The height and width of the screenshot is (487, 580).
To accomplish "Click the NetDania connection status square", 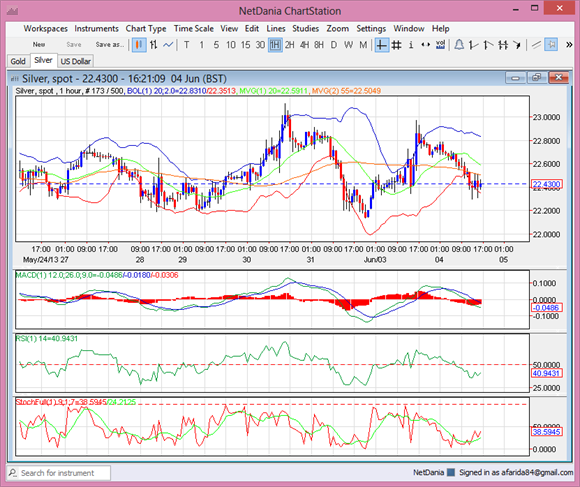I will 451,473.
